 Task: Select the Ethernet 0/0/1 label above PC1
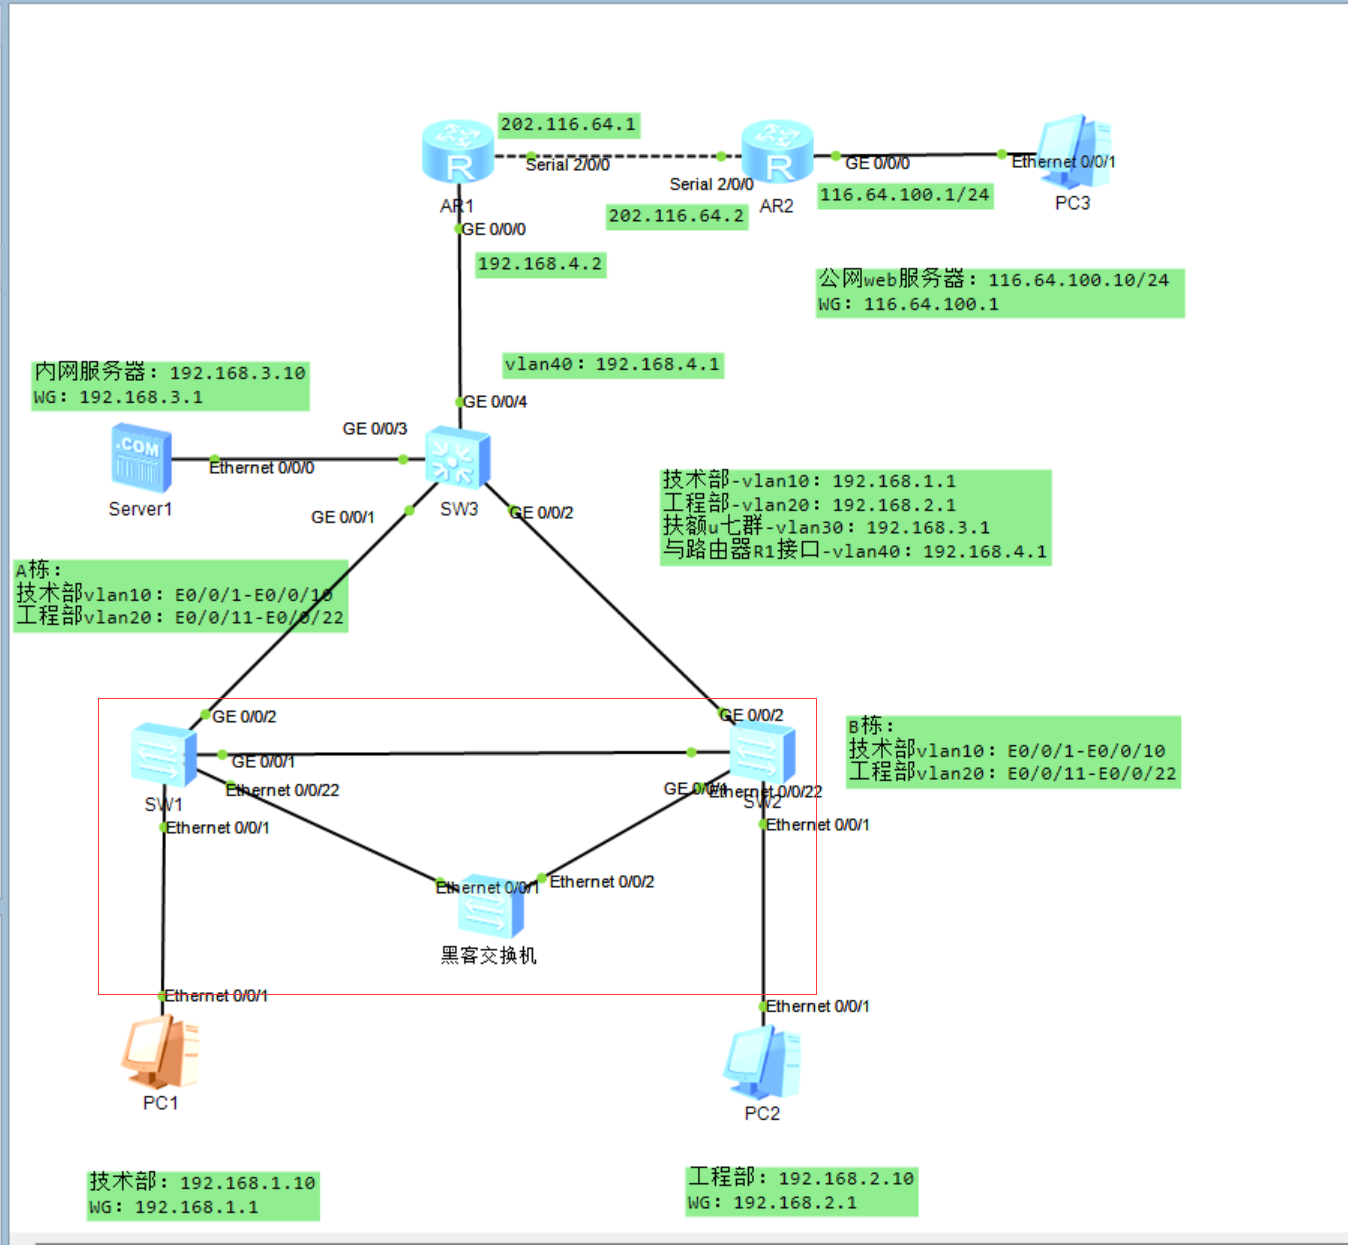click(216, 996)
